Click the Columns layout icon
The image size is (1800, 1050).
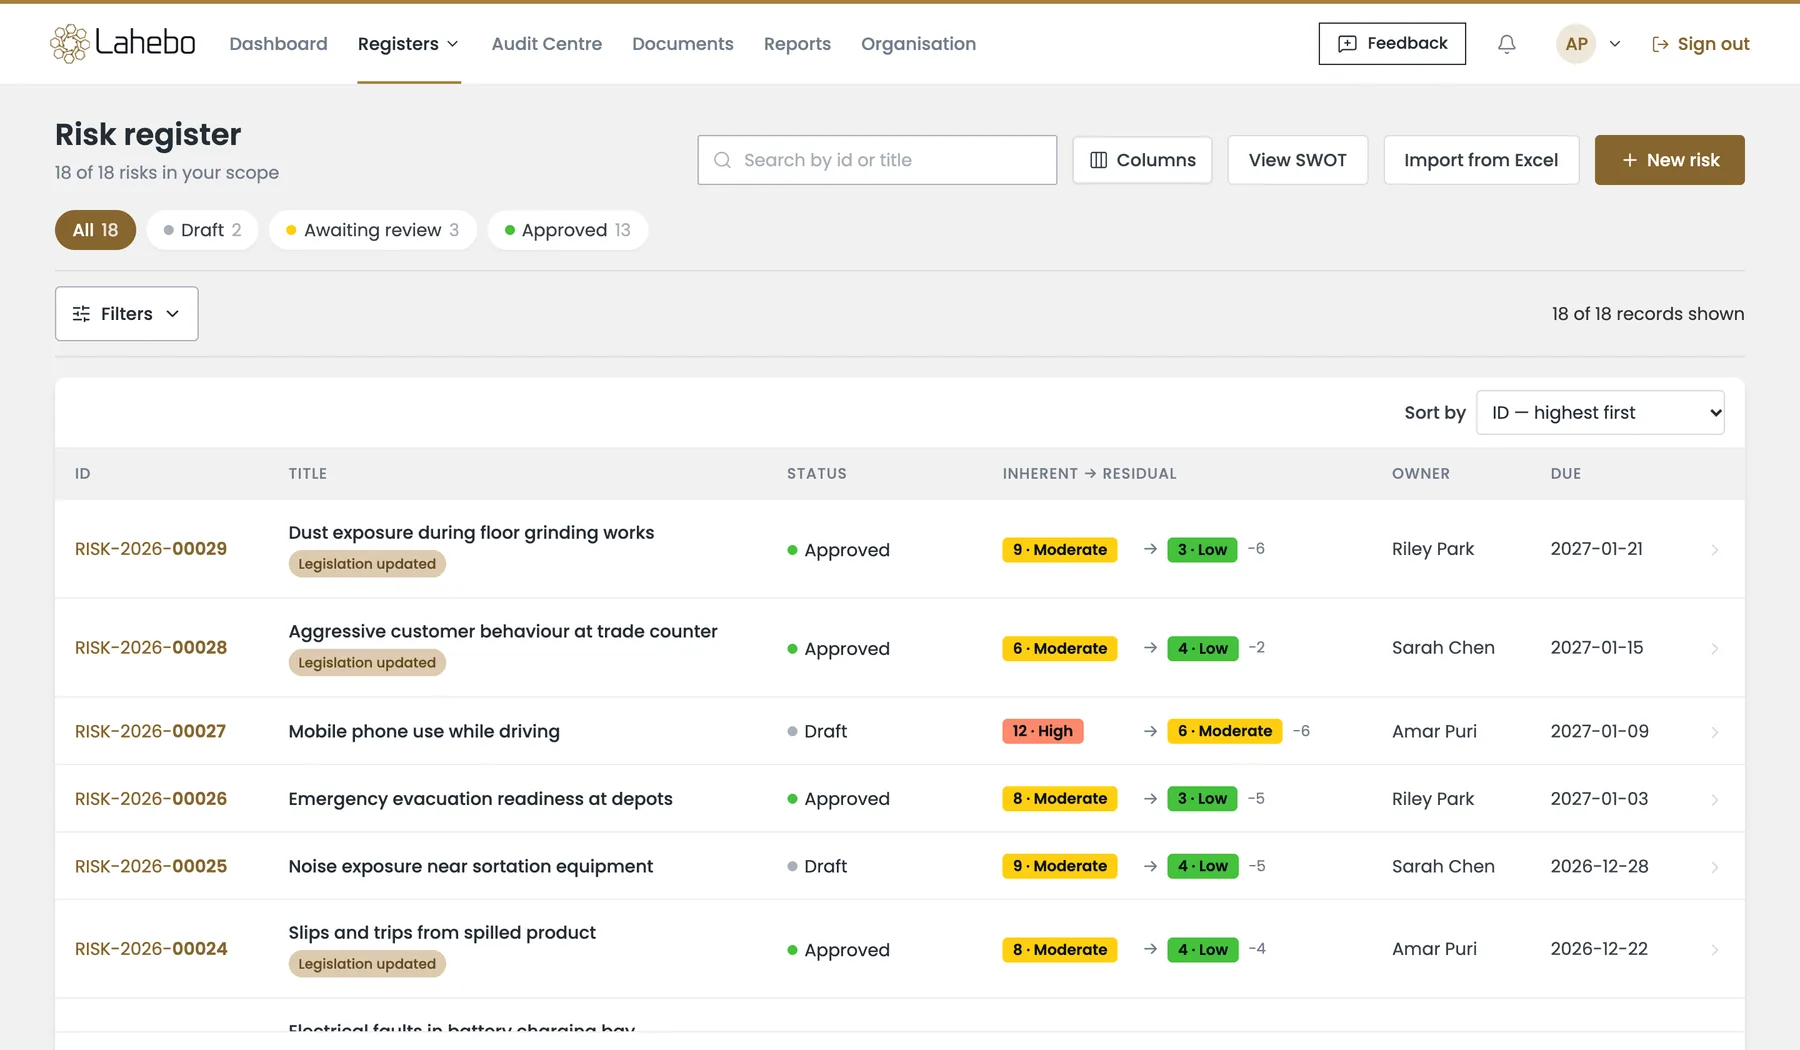tap(1098, 160)
